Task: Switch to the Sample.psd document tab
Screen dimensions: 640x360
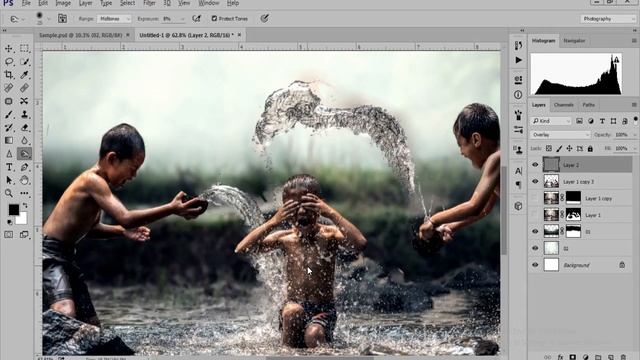Action: click(x=81, y=36)
